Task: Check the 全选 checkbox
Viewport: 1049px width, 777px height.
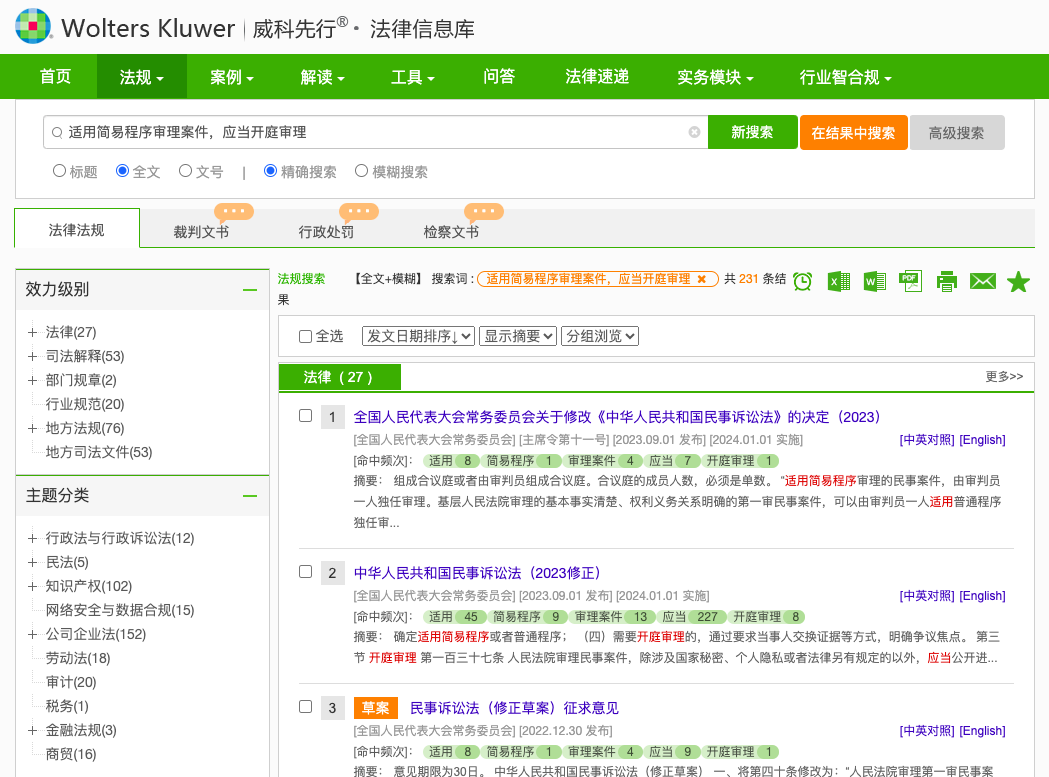Action: pos(306,337)
